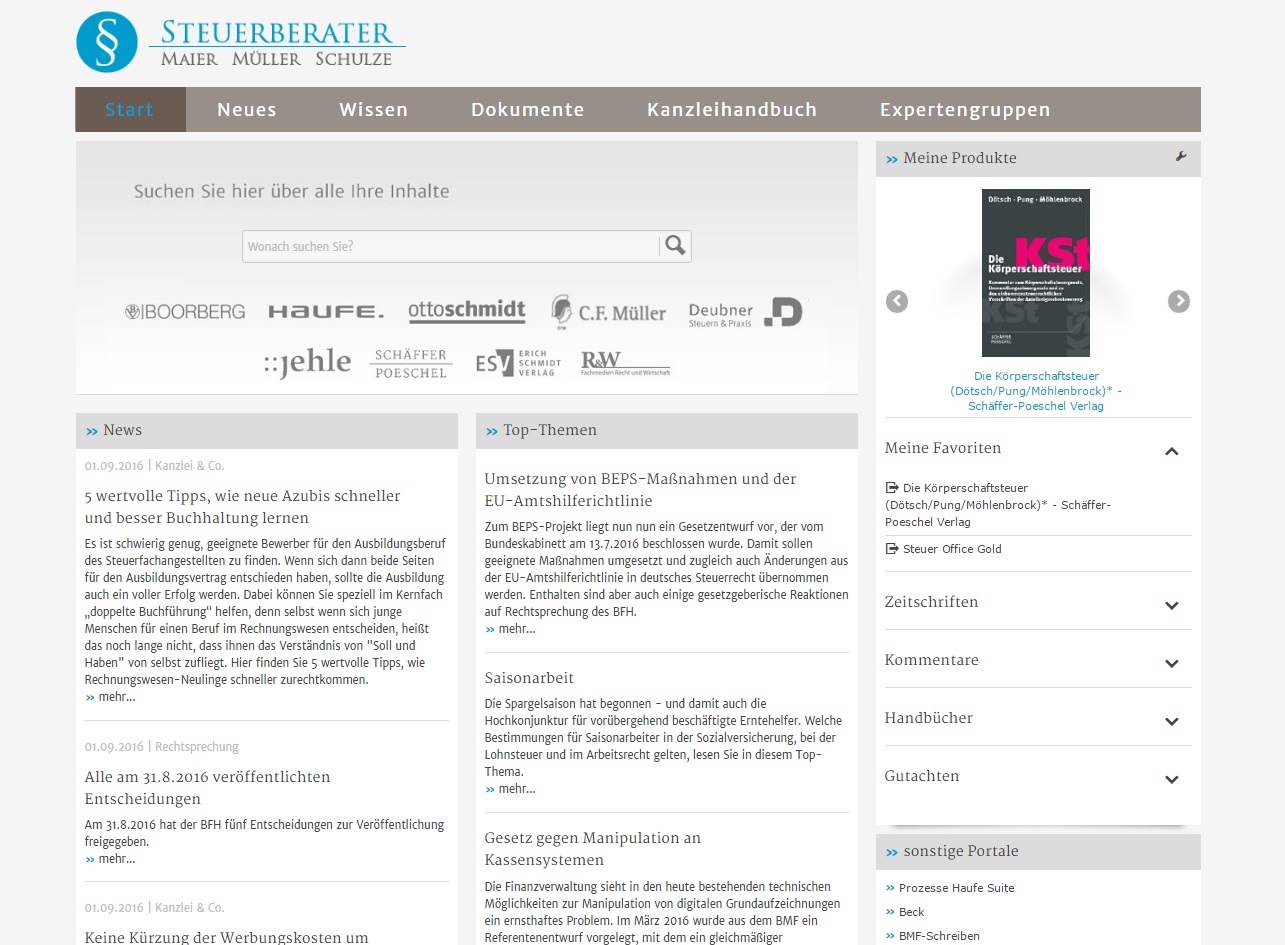Image resolution: width=1285 pixels, height=945 pixels.
Task: Go to next product with right arrow
Action: point(1179,301)
